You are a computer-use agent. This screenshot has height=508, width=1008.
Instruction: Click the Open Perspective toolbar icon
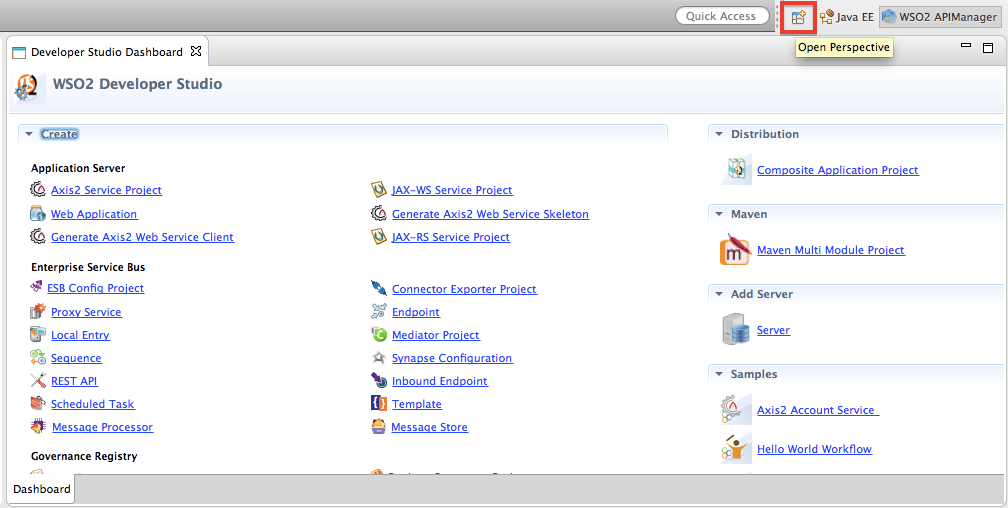click(x=798, y=17)
